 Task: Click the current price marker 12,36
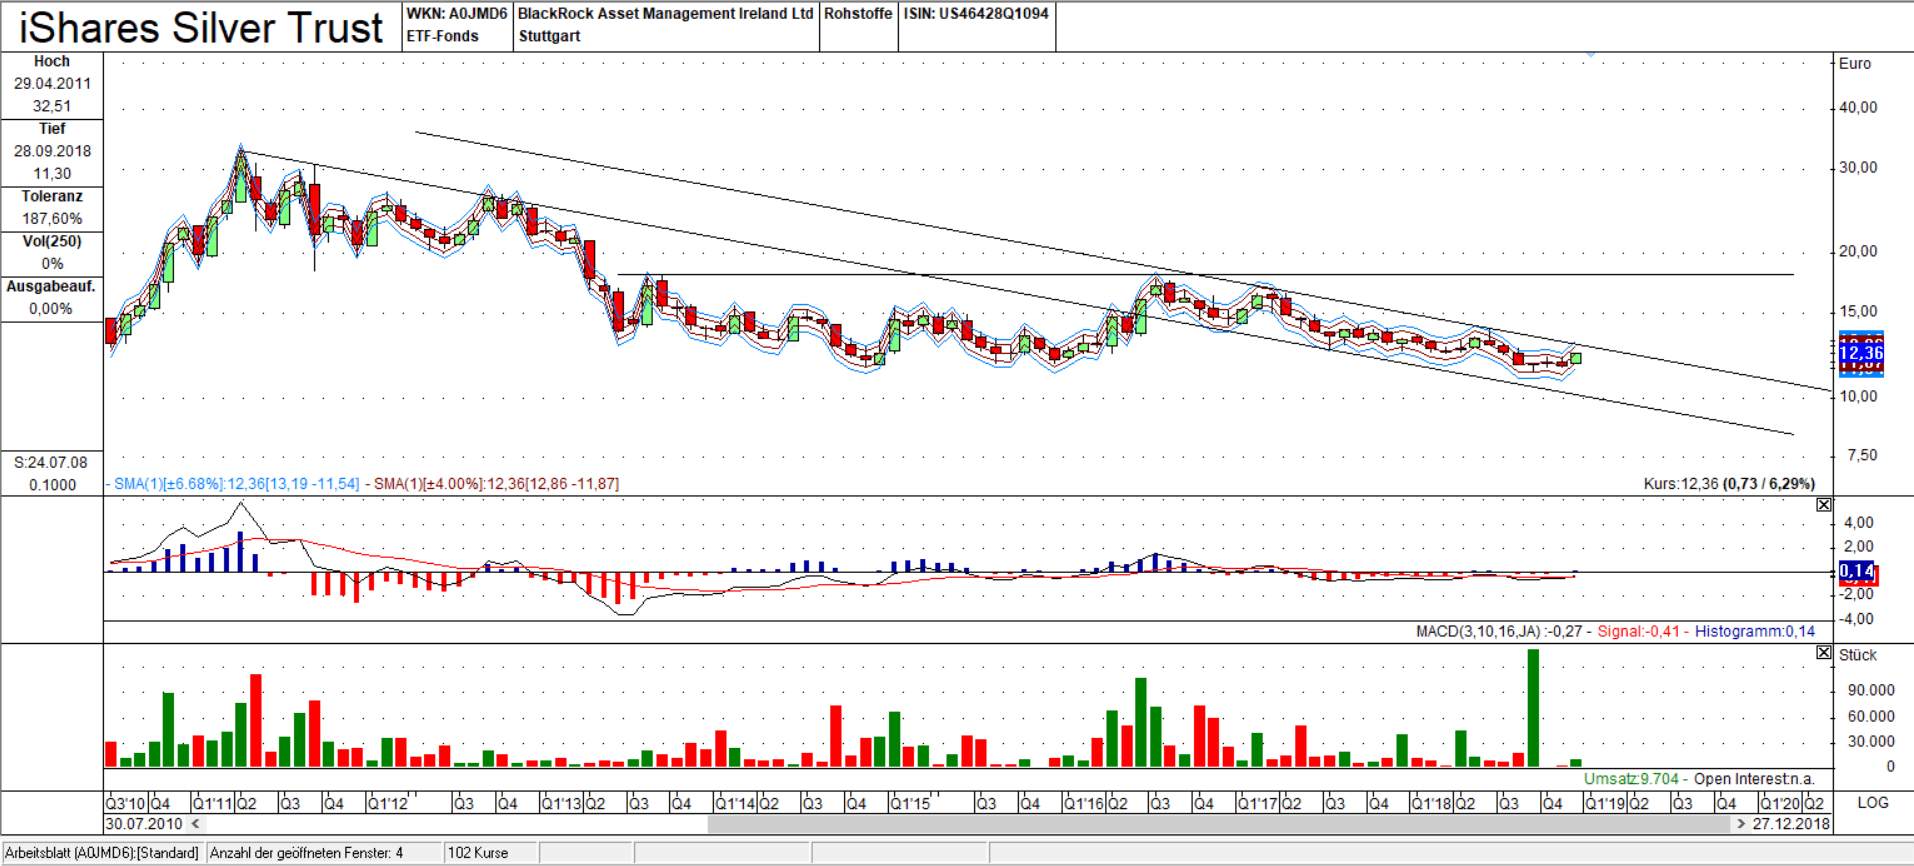1861,353
